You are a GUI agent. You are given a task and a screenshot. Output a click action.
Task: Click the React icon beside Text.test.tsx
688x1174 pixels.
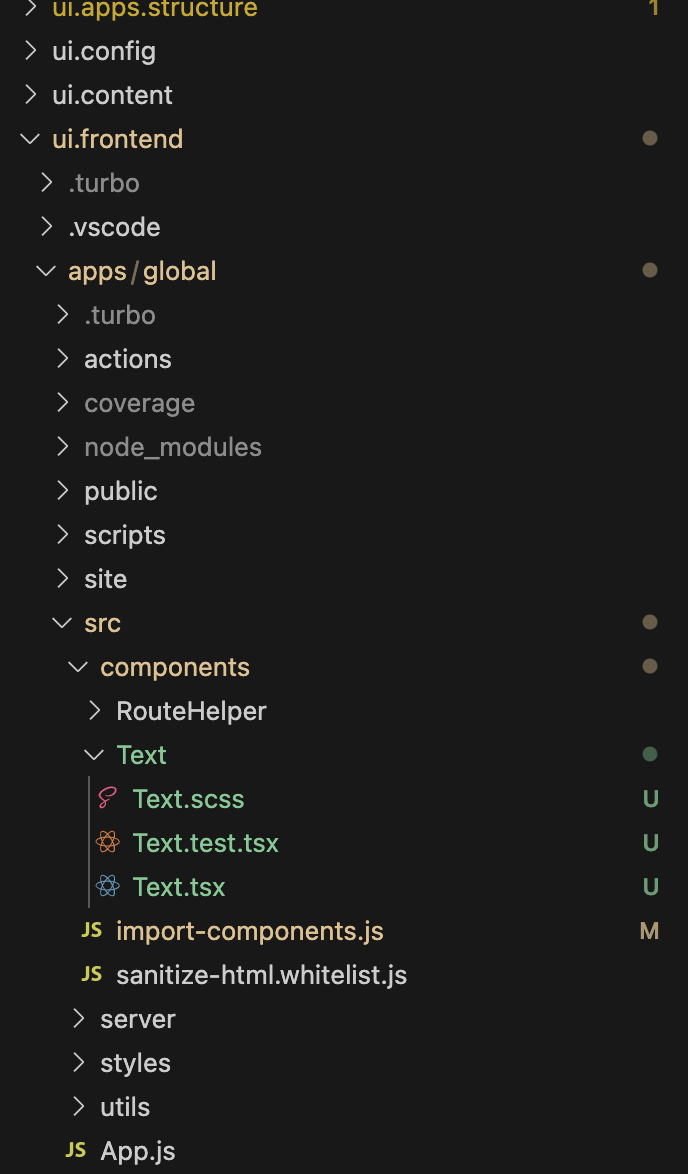[107, 843]
